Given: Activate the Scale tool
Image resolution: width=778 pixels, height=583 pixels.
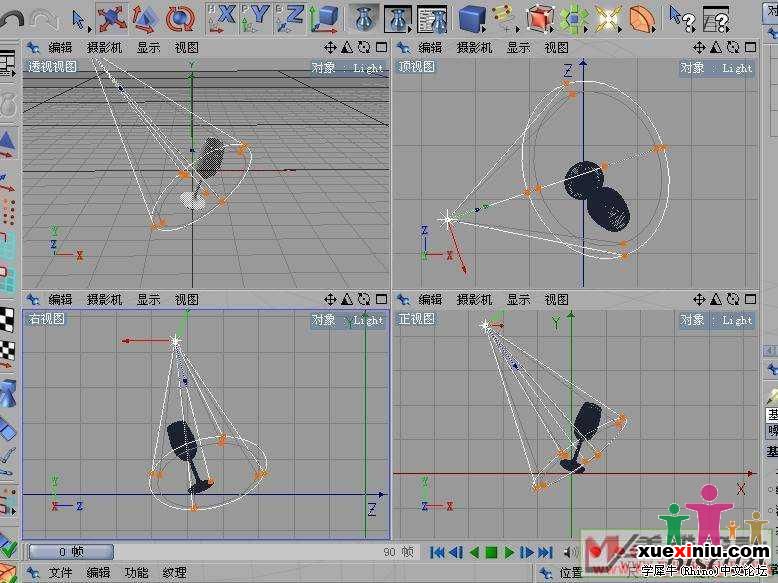Looking at the screenshot, I should pyautogui.click(x=144, y=20).
